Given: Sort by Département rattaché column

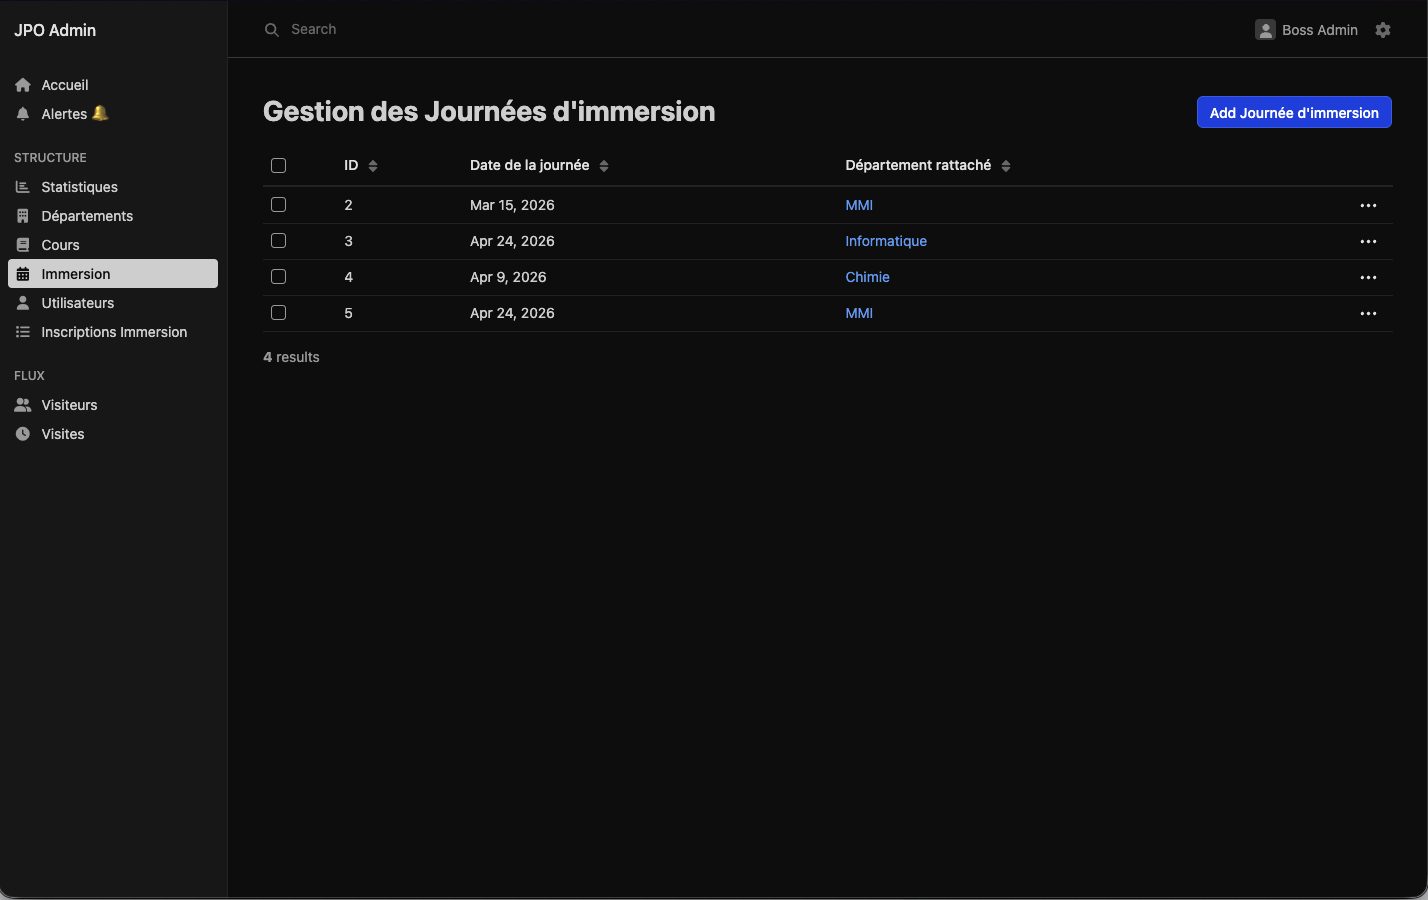Looking at the screenshot, I should click(1006, 166).
